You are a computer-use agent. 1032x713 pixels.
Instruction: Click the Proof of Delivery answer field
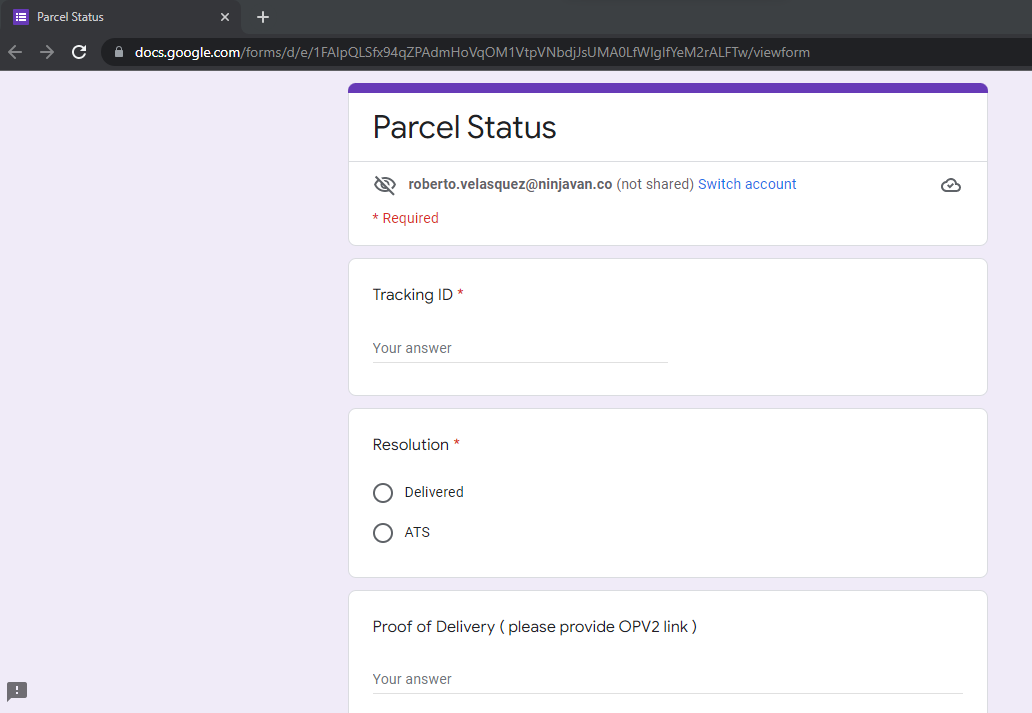(667, 680)
